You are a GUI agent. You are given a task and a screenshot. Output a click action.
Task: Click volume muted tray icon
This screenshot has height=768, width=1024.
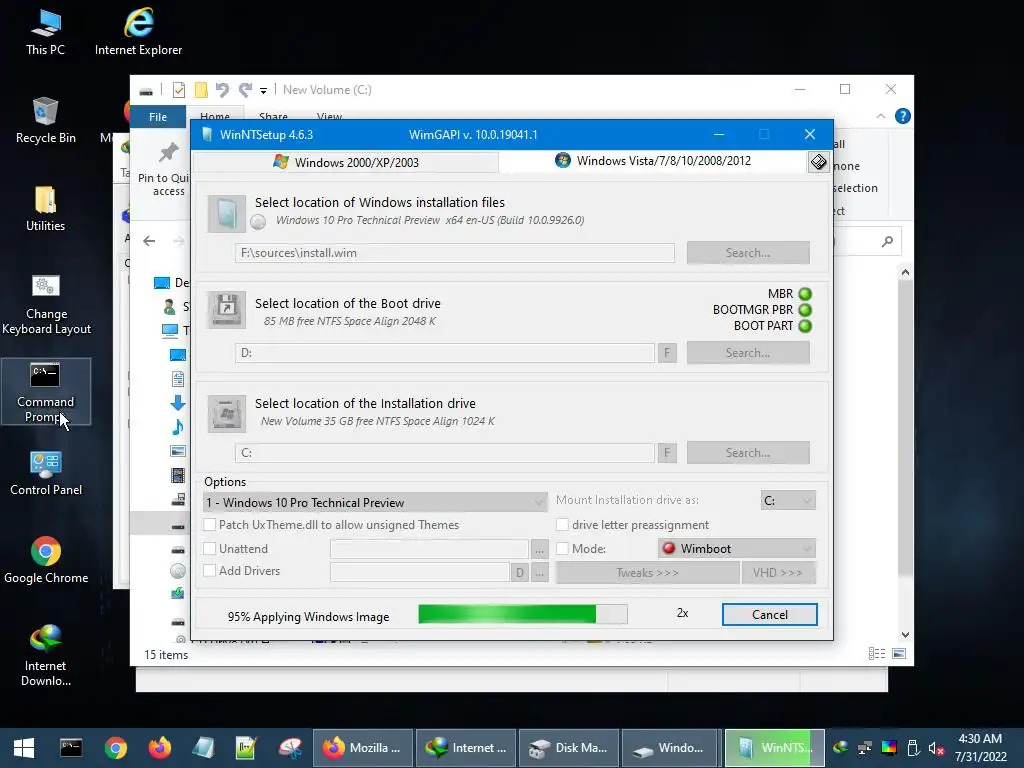pos(936,748)
